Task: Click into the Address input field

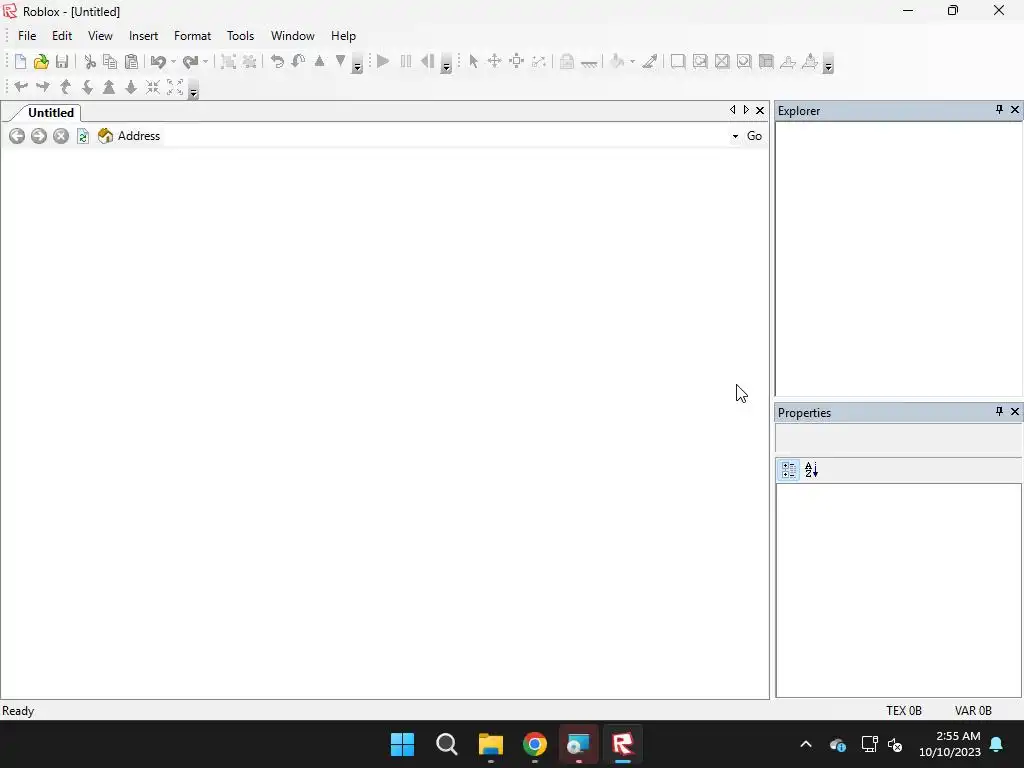Action: (x=444, y=136)
